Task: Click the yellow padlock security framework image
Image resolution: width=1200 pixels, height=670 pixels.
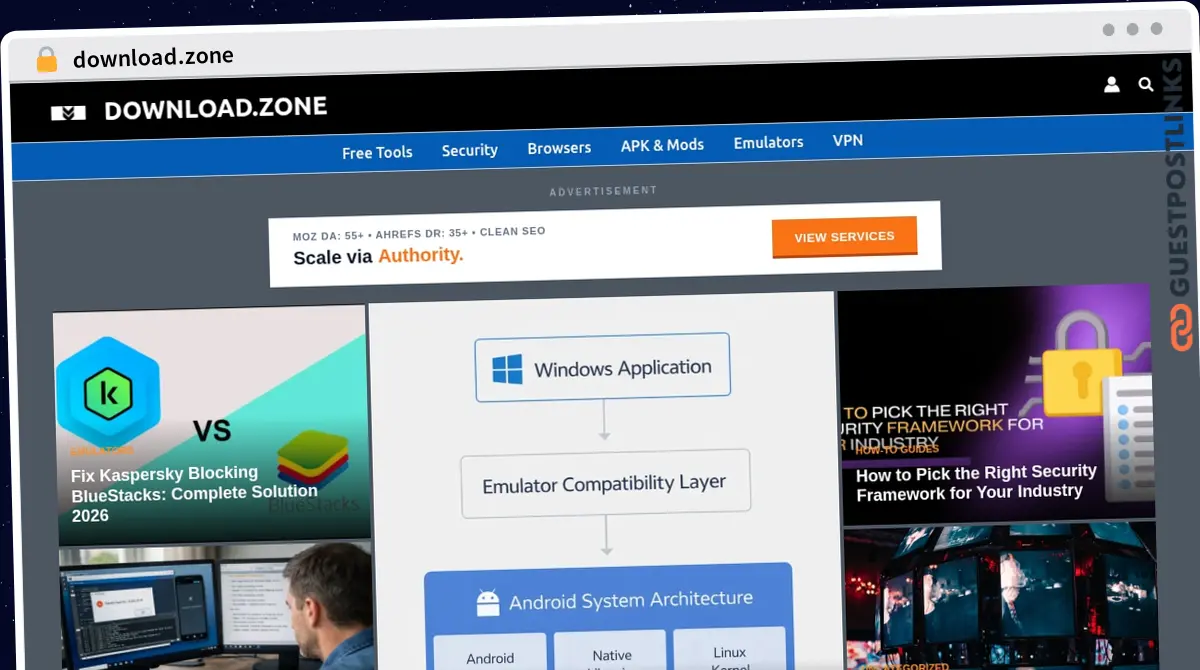Action: coord(995,404)
